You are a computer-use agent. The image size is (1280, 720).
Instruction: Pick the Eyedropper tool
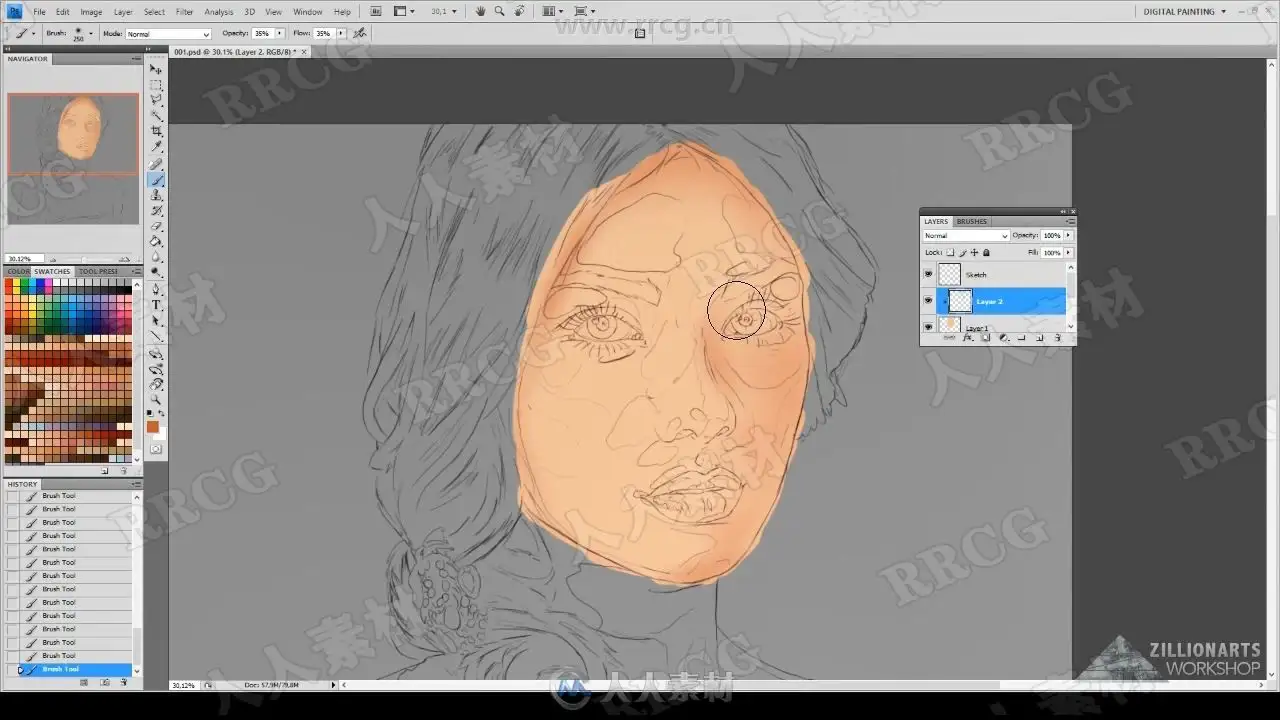pos(156,147)
